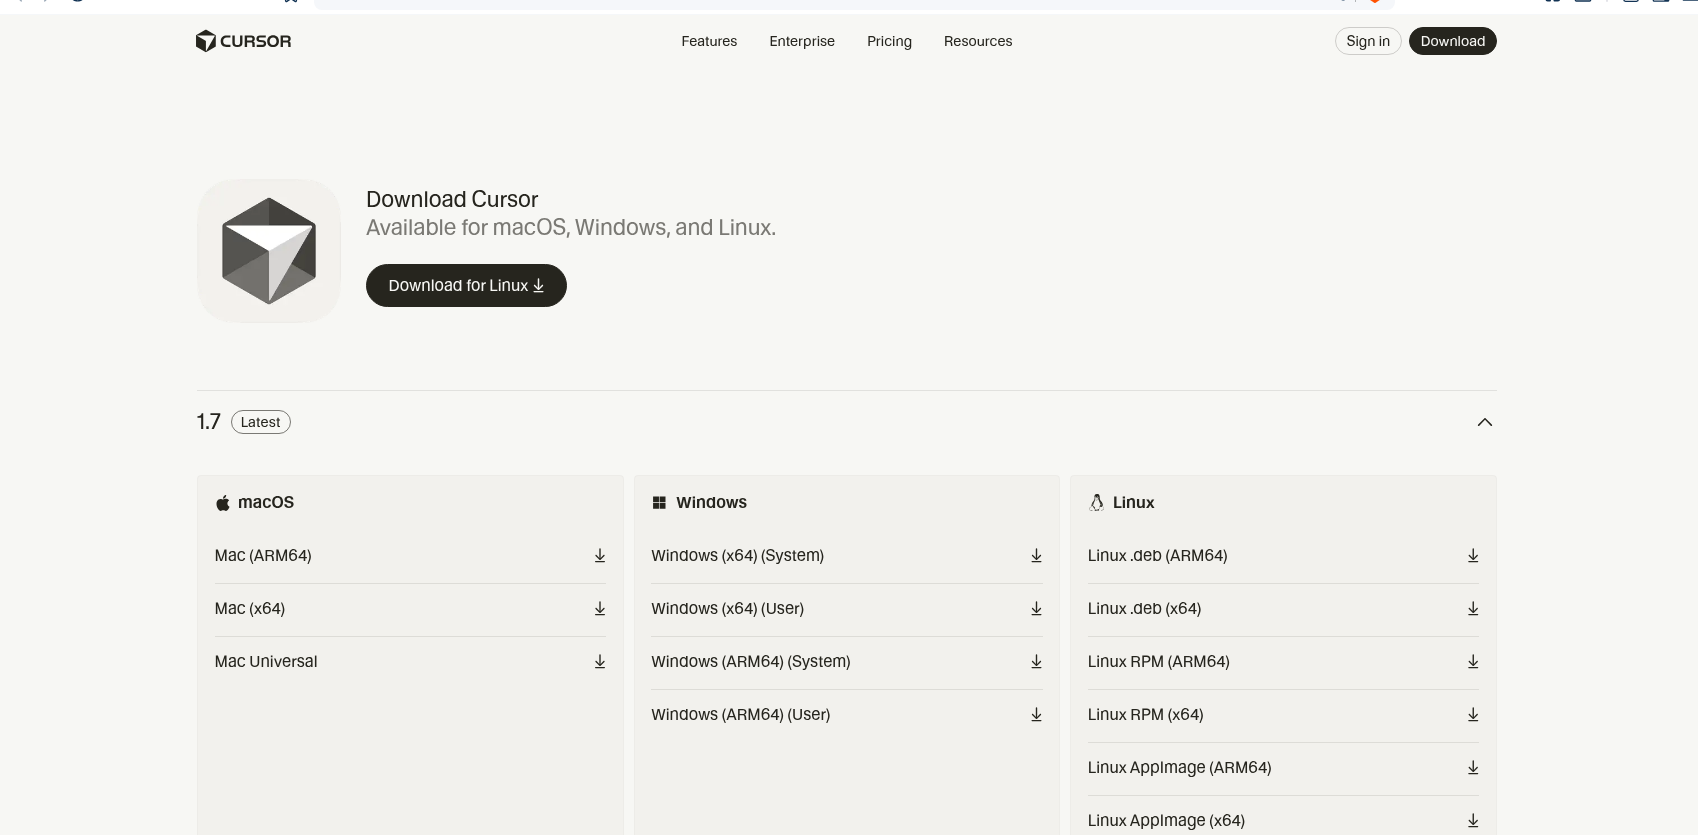Go to the Pricing page

[x=889, y=41]
